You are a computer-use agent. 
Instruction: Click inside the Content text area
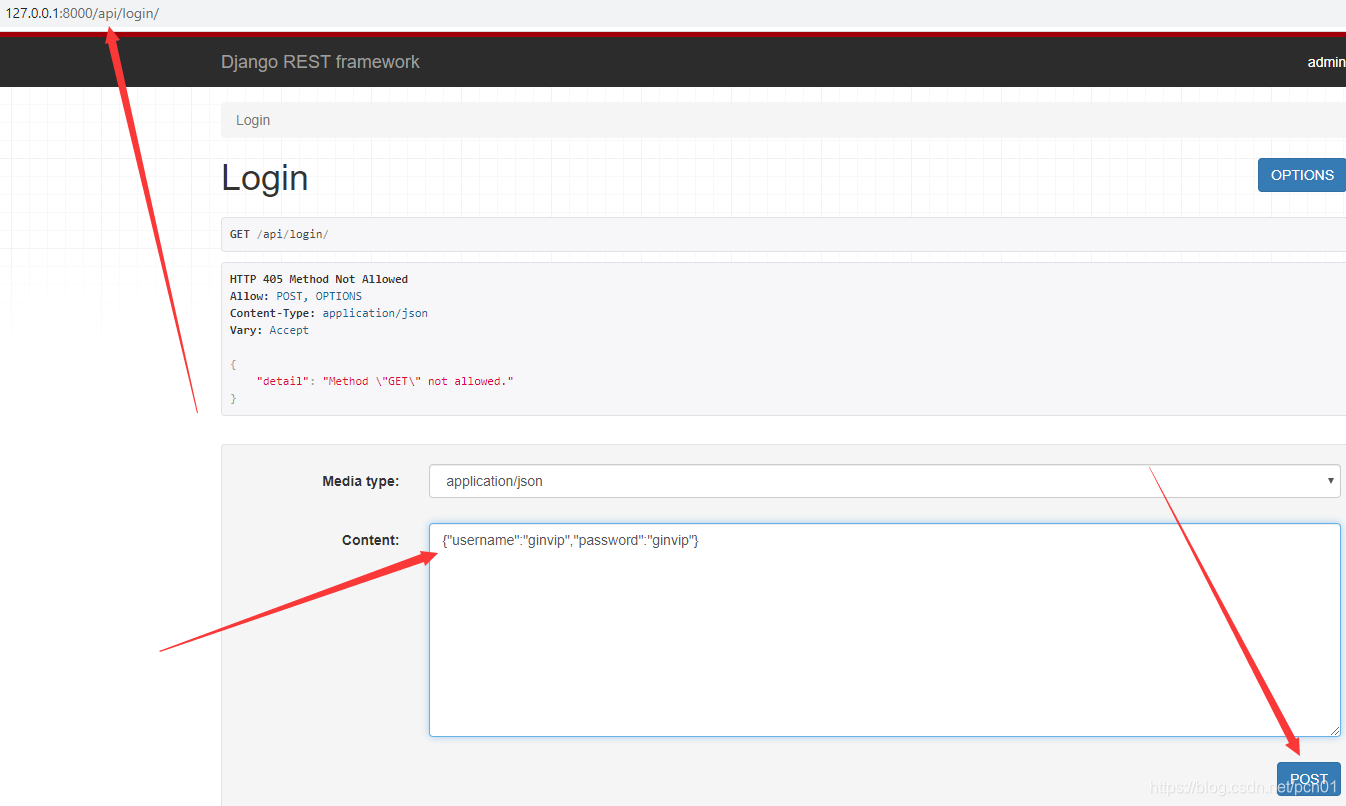pos(885,630)
